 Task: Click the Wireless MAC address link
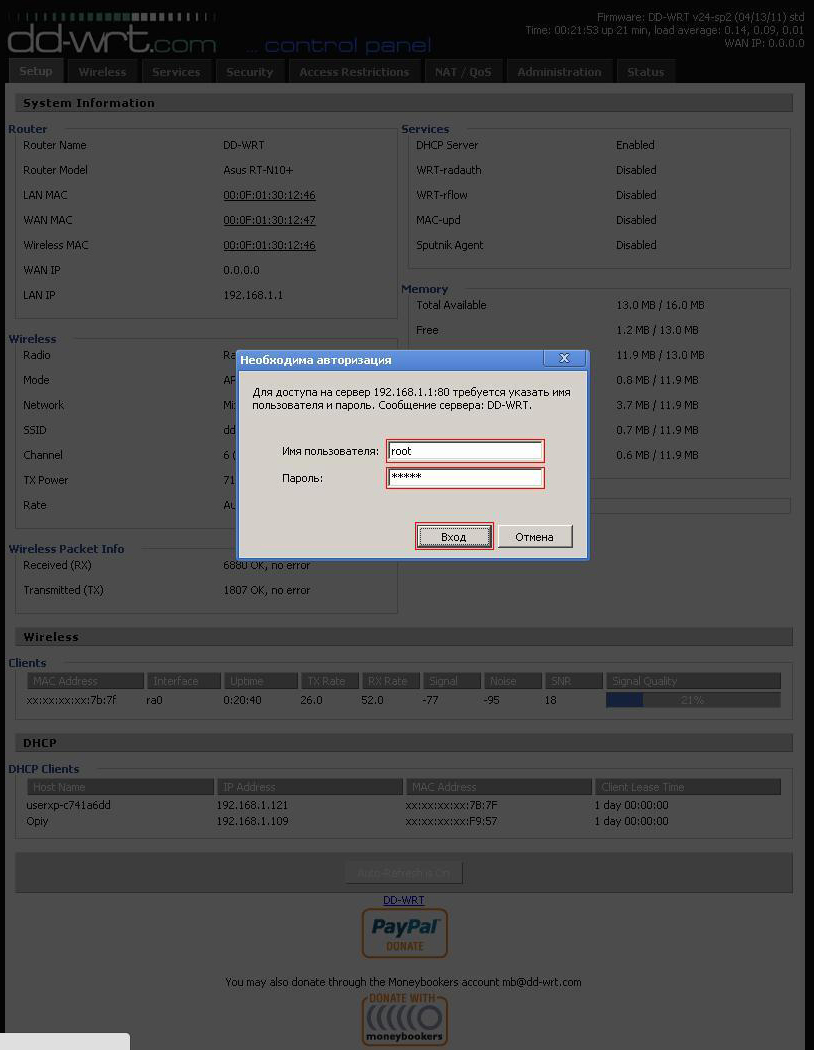tap(269, 245)
